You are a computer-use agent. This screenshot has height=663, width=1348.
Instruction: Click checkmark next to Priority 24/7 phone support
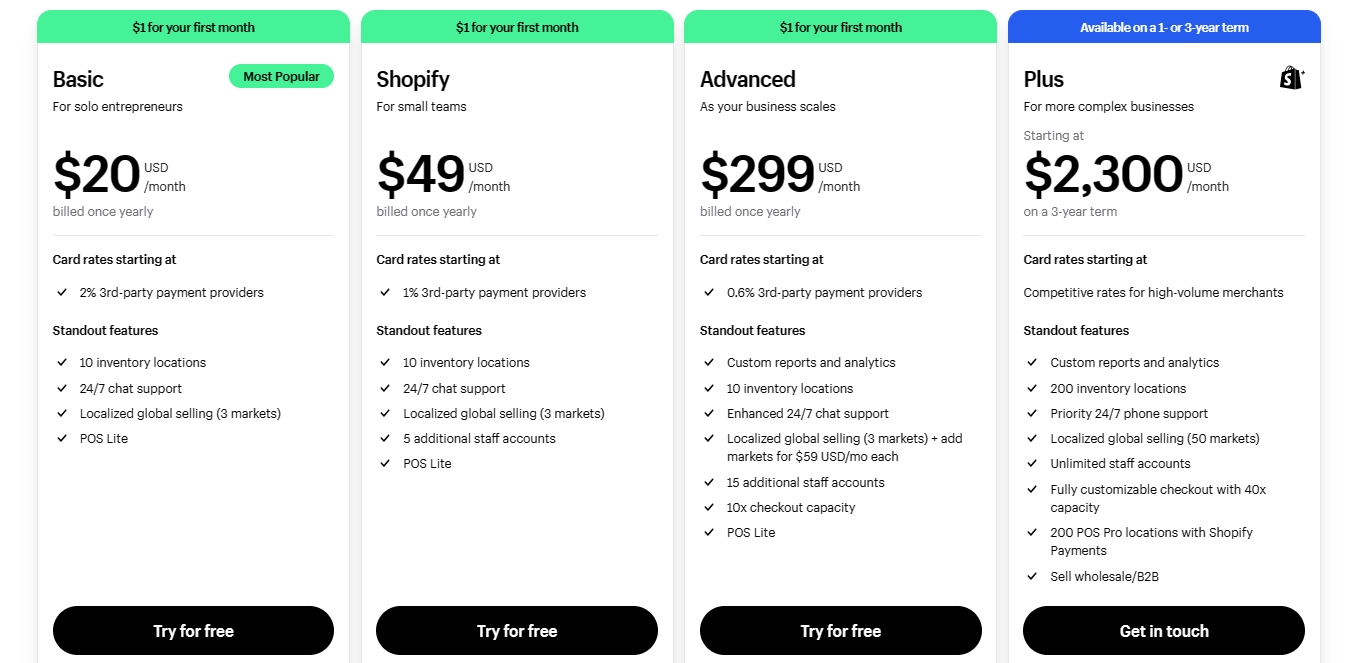(x=1033, y=414)
